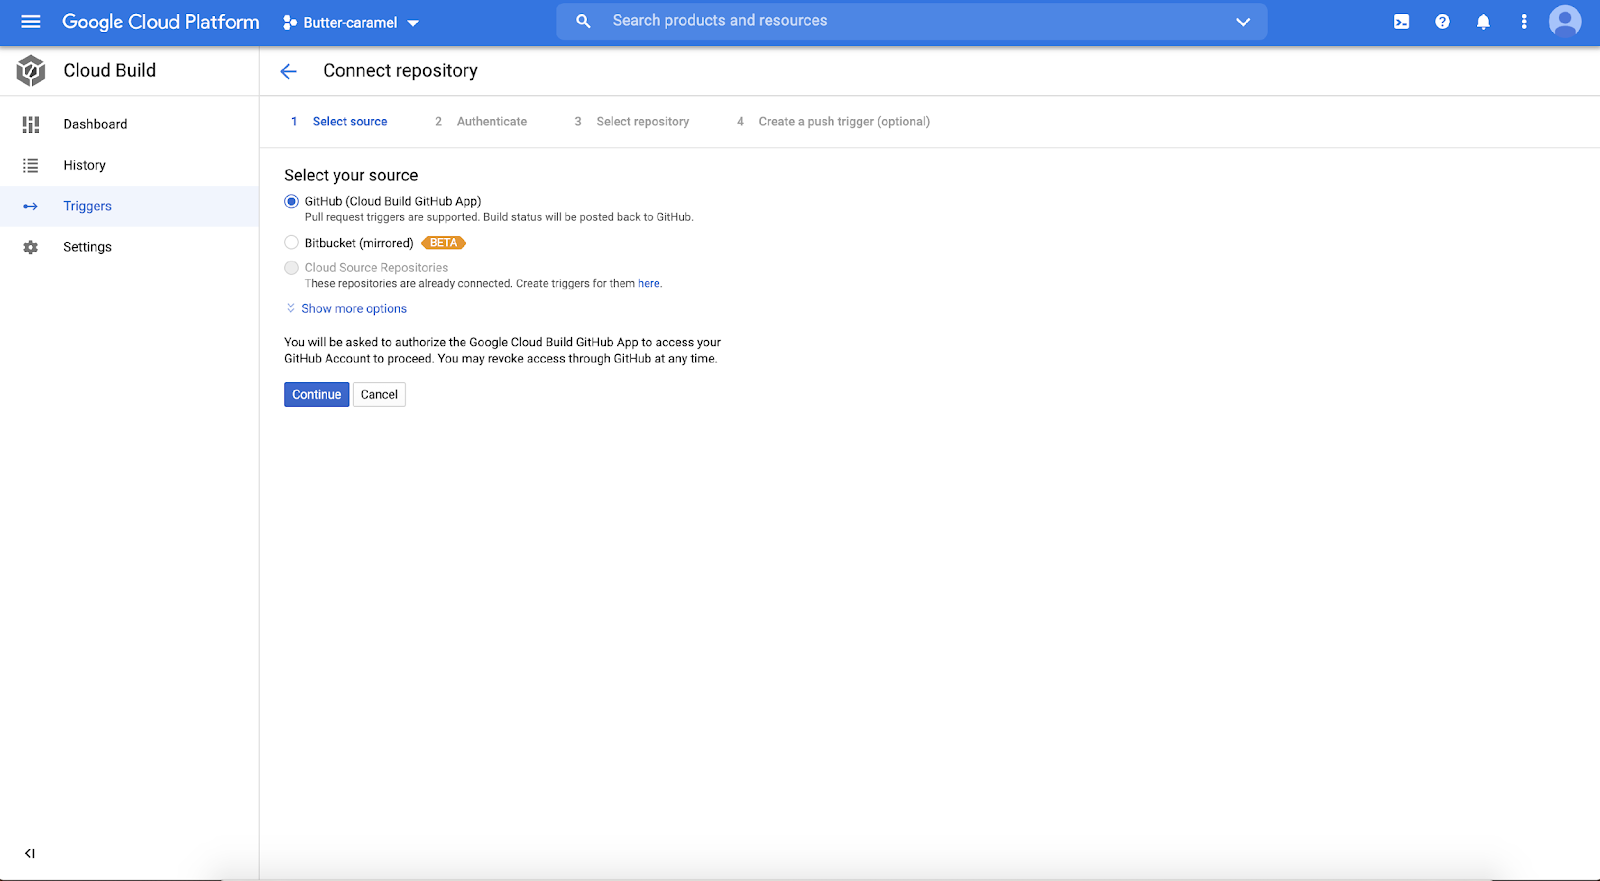The height and width of the screenshot is (881, 1600).
Task: Click the back arrow beside Connect repository
Action: pyautogui.click(x=289, y=71)
